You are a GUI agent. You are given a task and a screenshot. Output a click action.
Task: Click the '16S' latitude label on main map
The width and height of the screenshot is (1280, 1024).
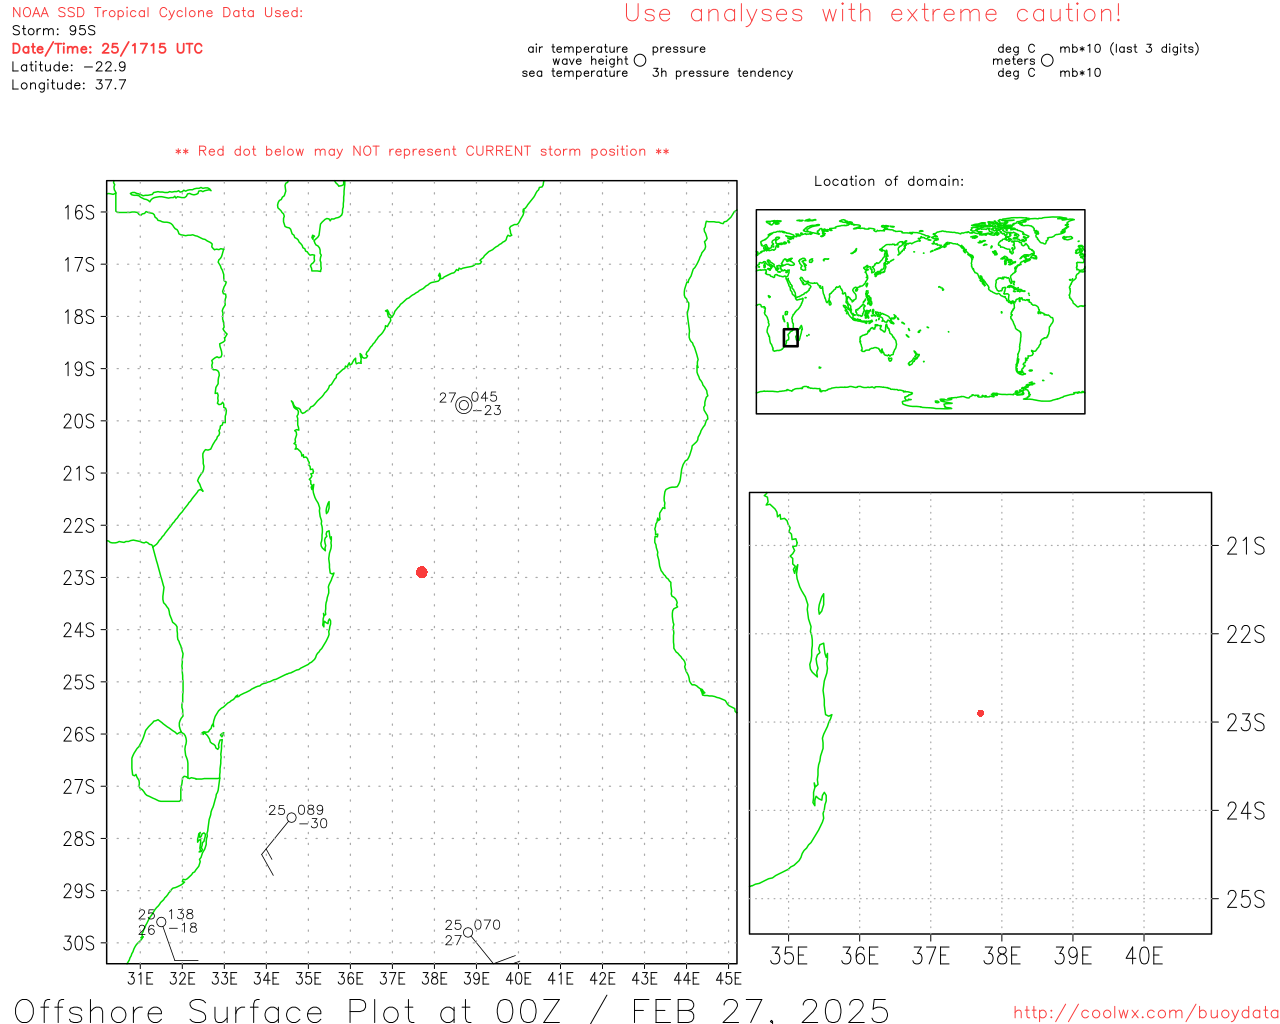coord(79,212)
